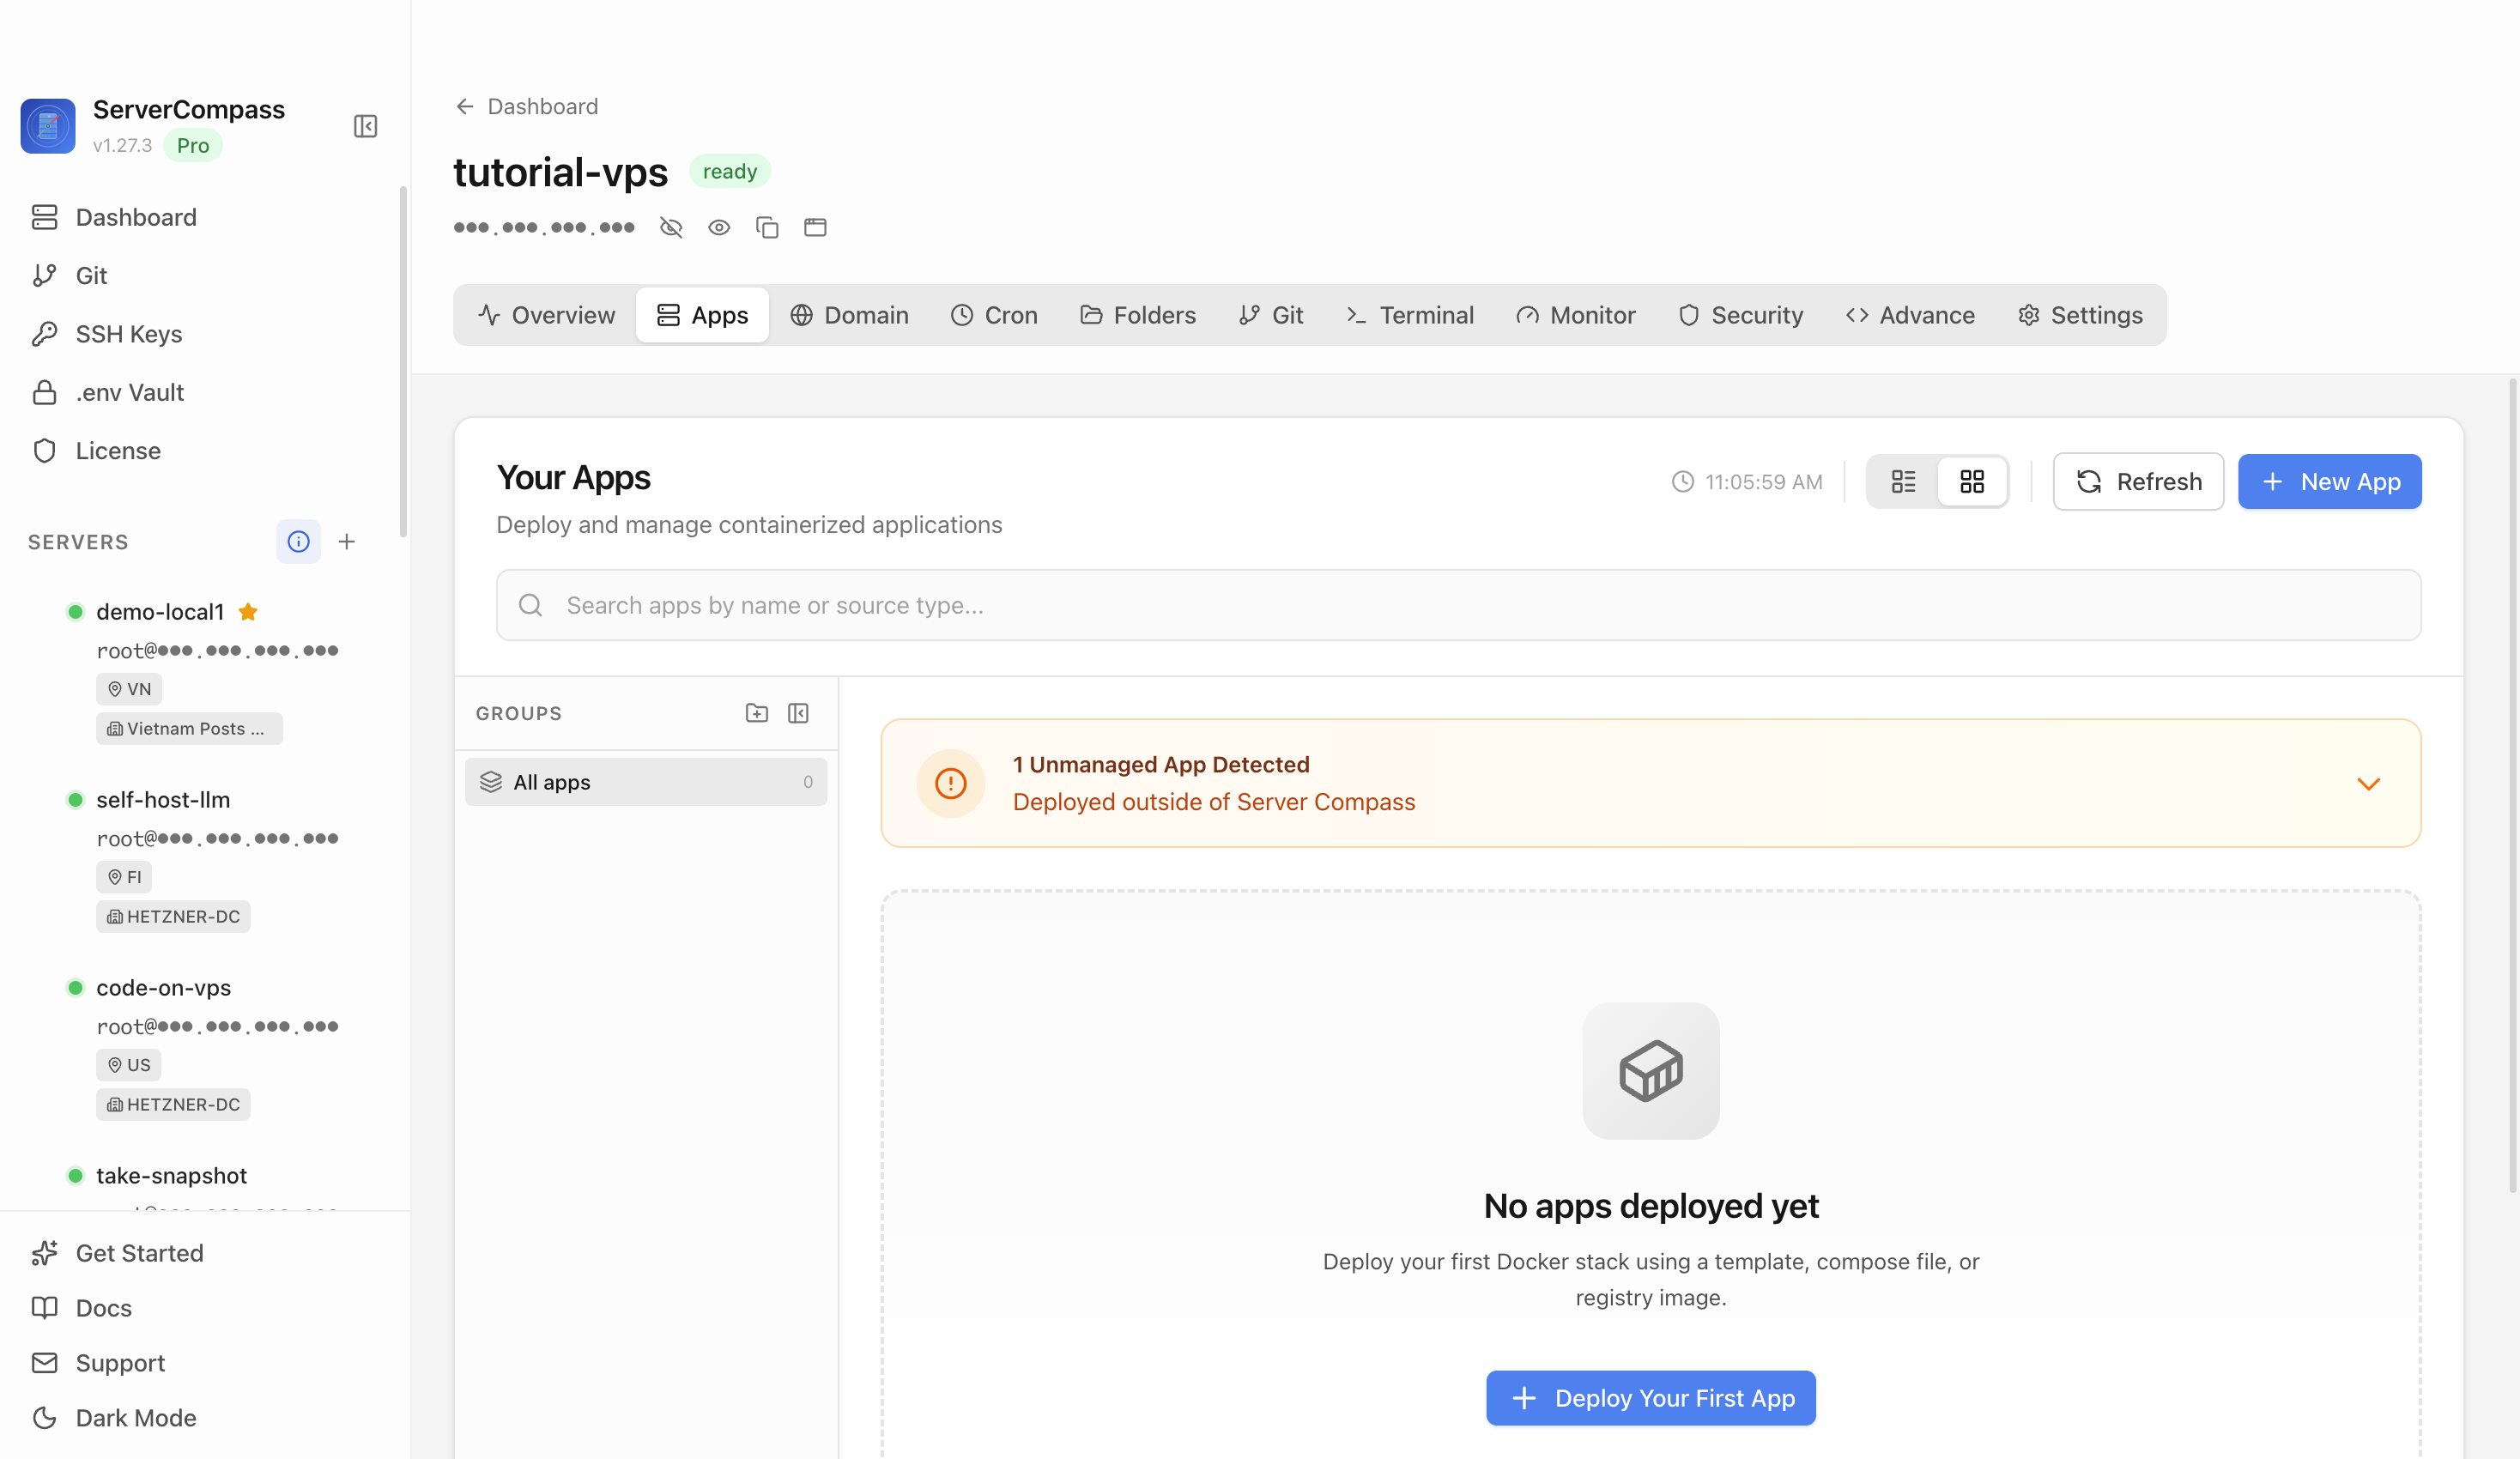
Task: Add a new server with plus
Action: pos(347,542)
